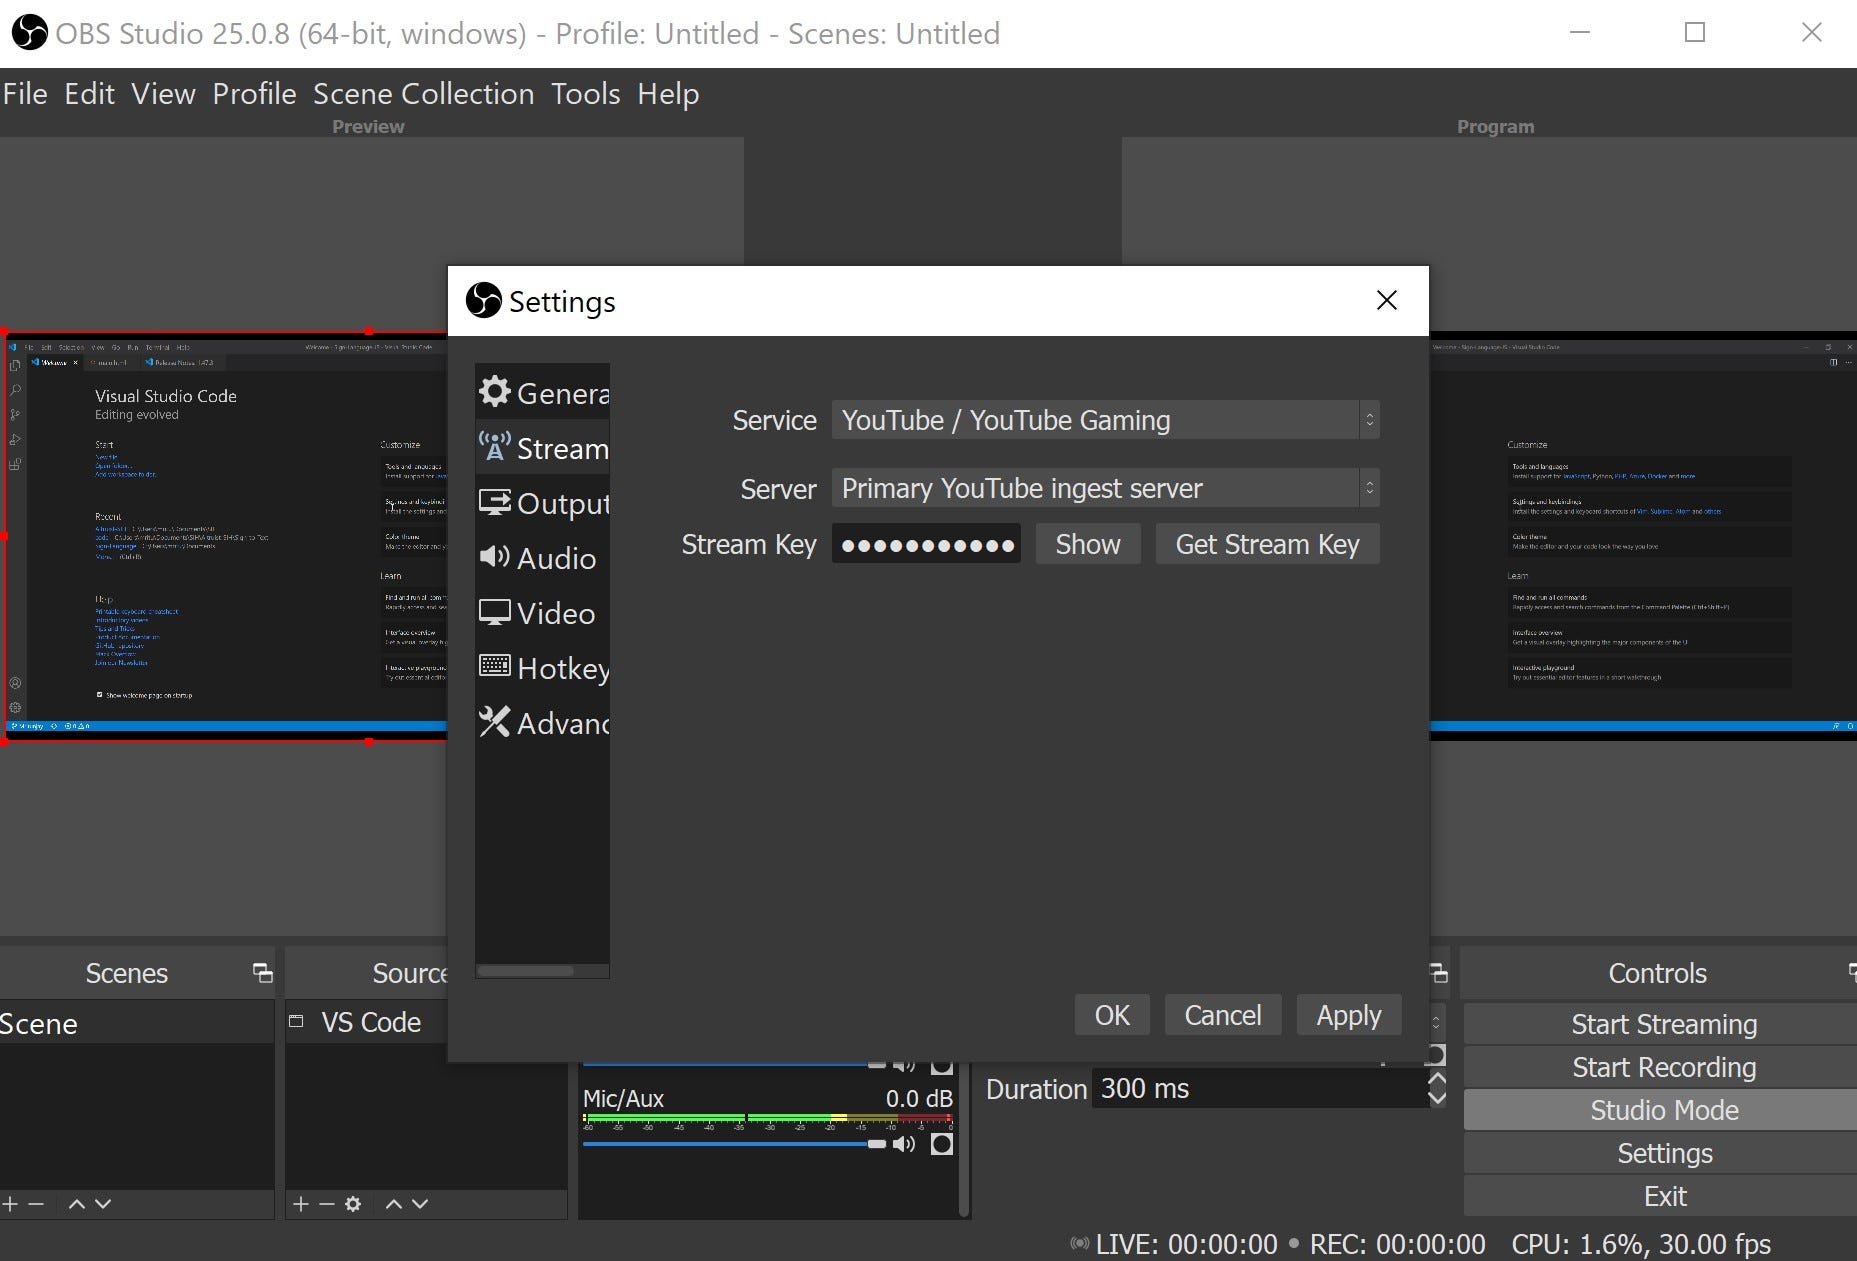Click the Get Stream Key button
The width and height of the screenshot is (1857, 1261).
point(1267,544)
